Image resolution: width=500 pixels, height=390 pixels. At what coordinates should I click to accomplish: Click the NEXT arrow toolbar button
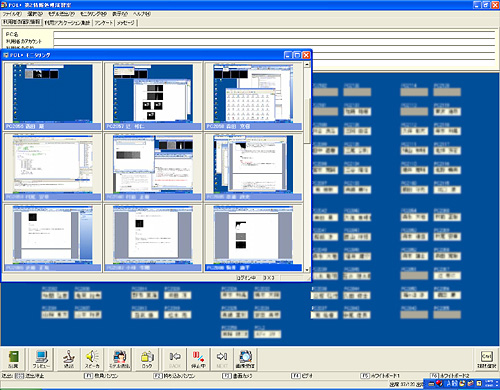coord(222,359)
